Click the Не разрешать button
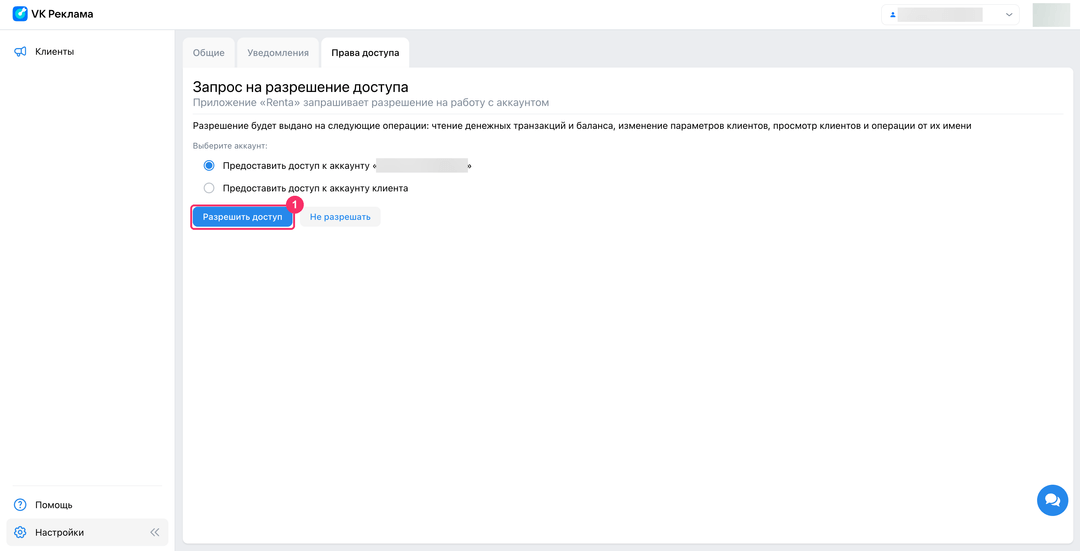 click(x=340, y=217)
